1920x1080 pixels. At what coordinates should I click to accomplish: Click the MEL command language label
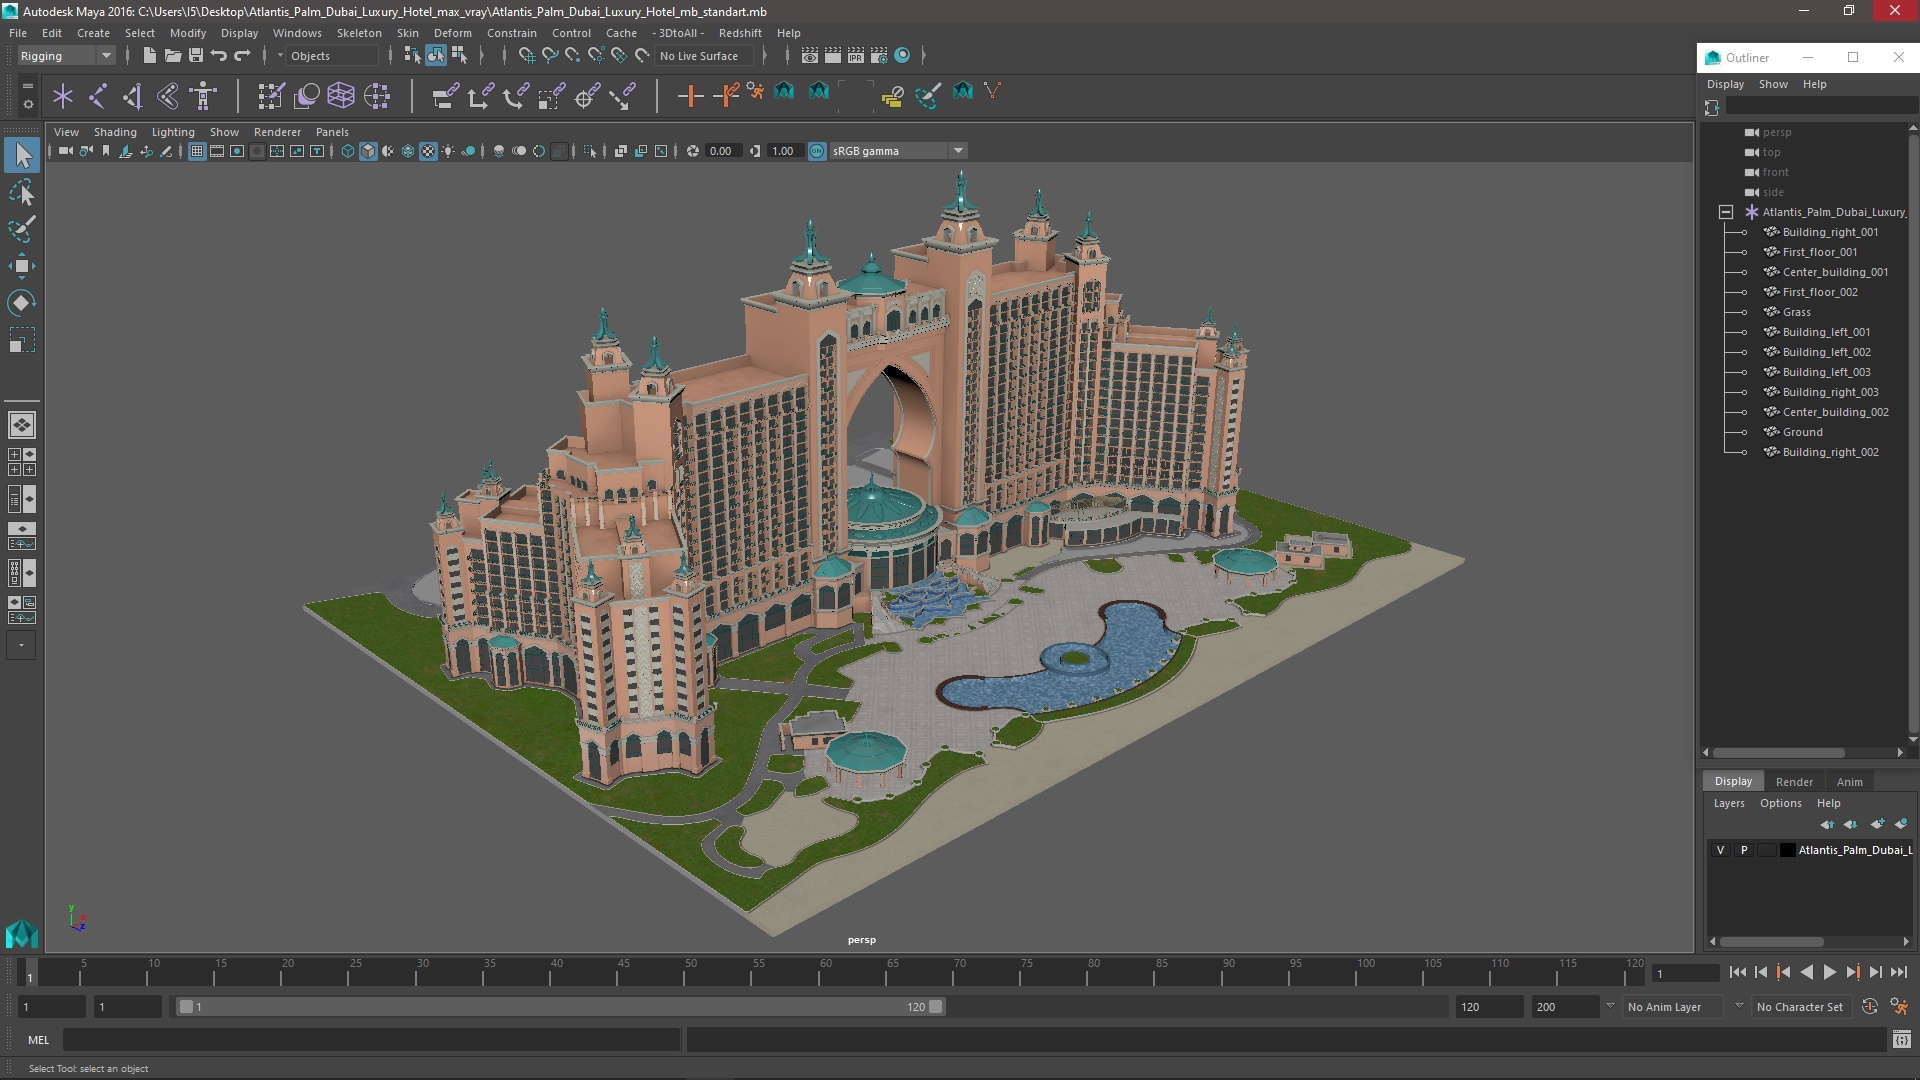coord(38,1040)
